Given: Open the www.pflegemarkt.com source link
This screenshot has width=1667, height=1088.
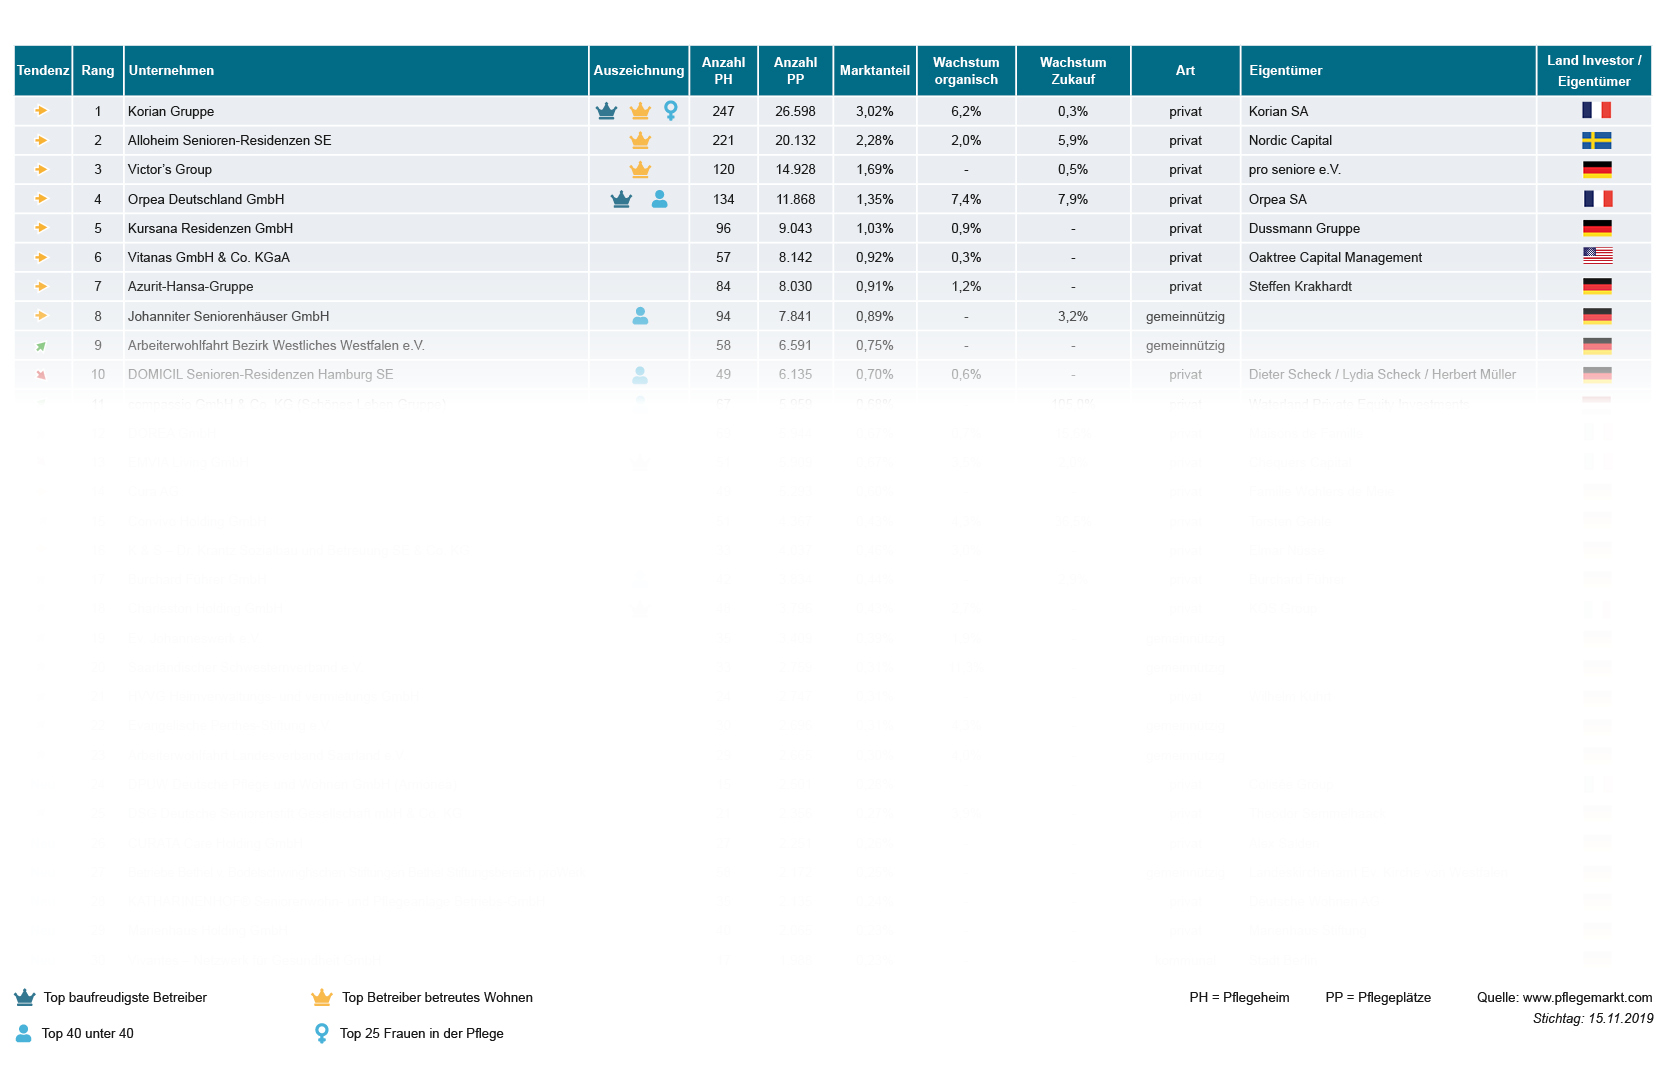Looking at the screenshot, I should click(x=1588, y=997).
